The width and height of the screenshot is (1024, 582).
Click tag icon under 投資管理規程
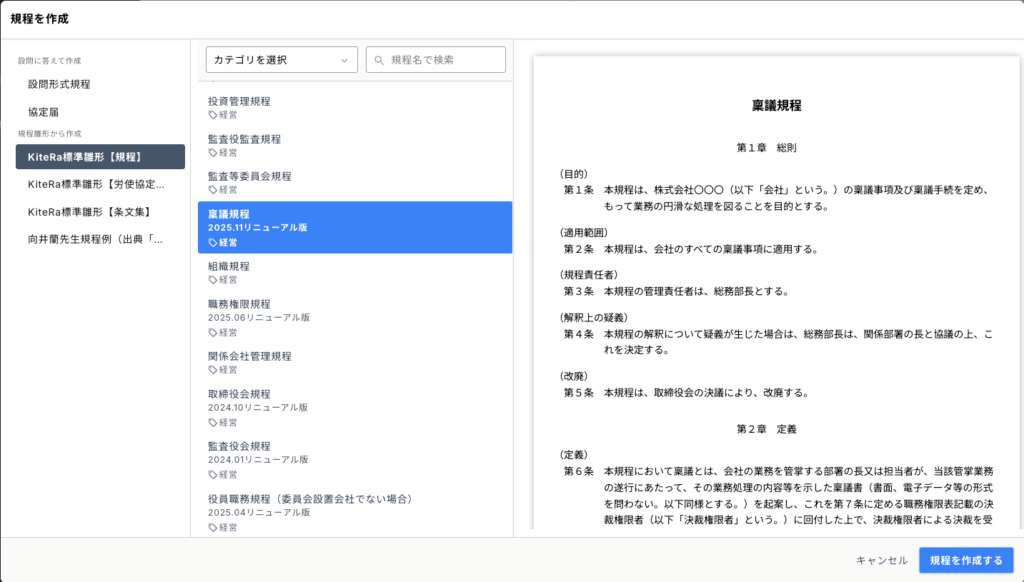click(213, 115)
